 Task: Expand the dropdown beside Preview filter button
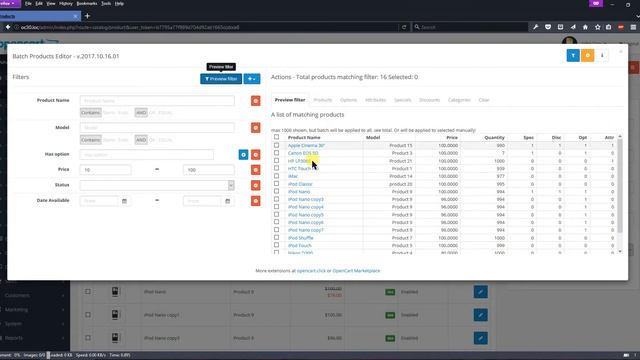click(x=252, y=79)
